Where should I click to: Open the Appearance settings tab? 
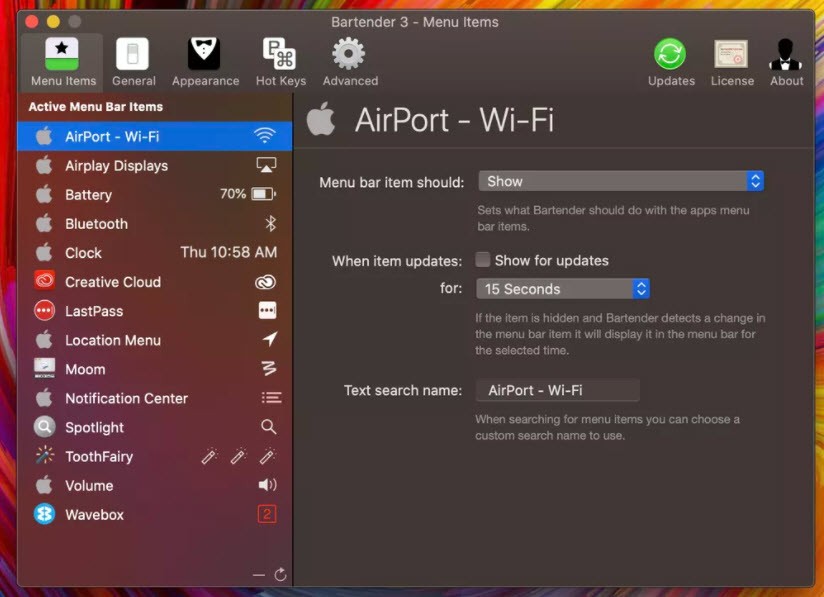pos(205,62)
